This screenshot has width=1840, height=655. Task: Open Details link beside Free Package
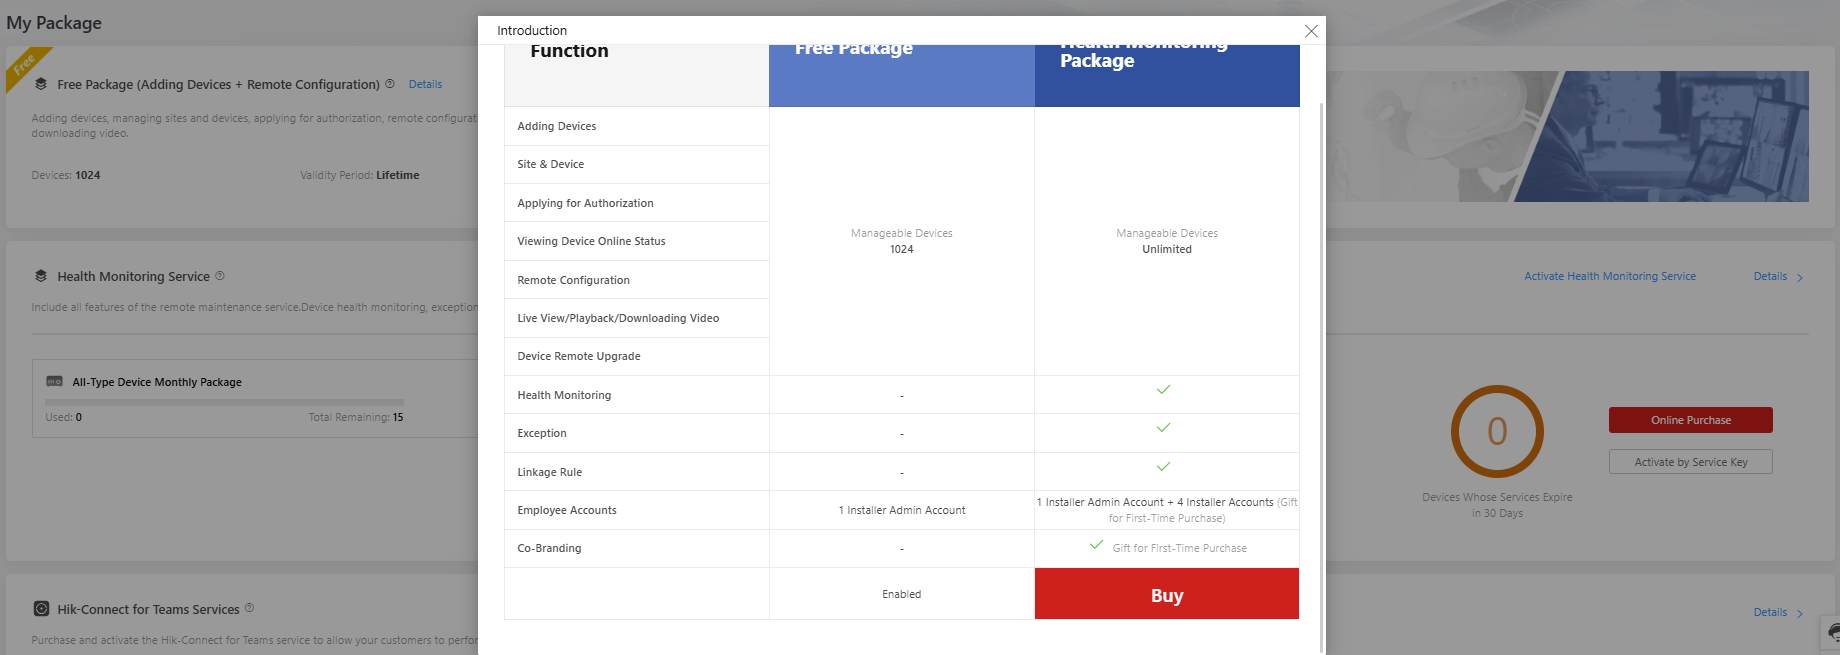pos(425,84)
